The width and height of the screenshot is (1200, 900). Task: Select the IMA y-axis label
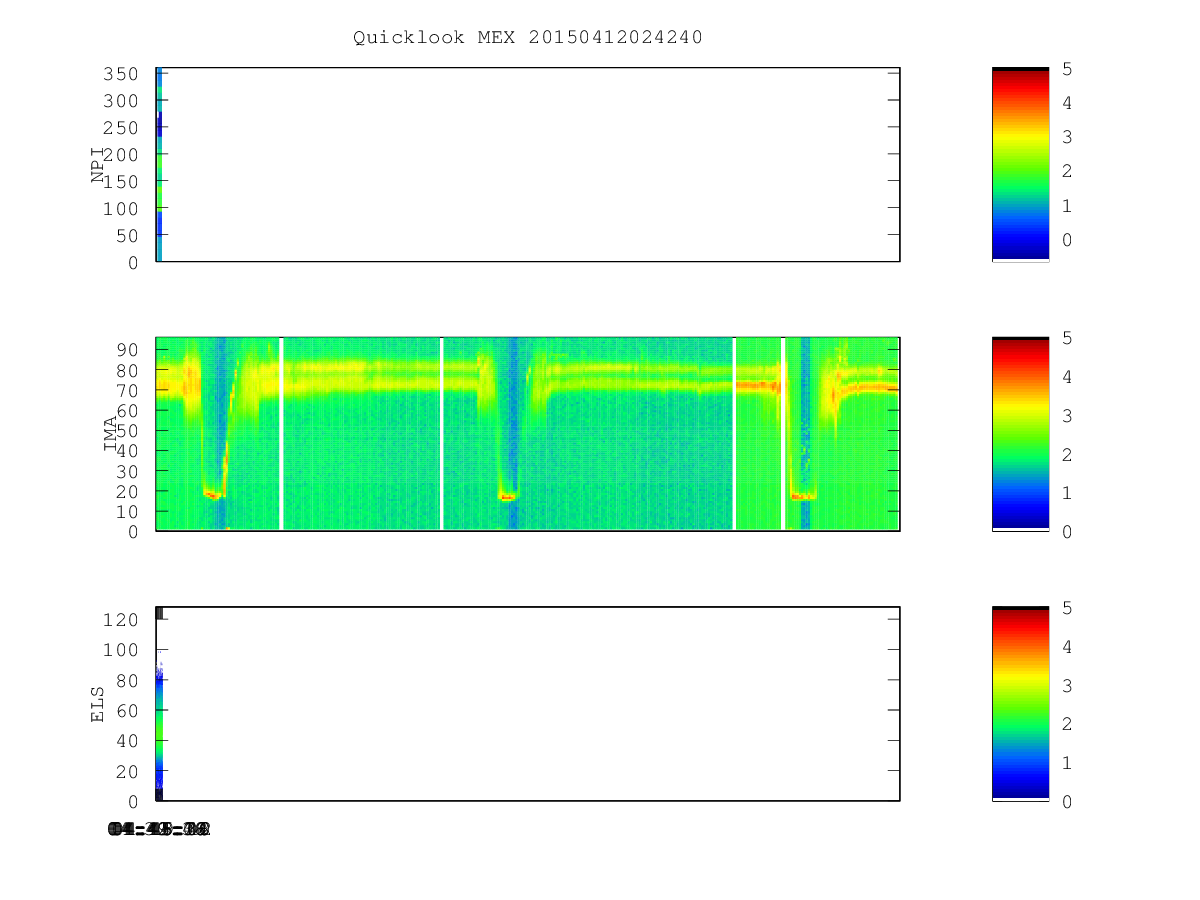click(x=111, y=435)
